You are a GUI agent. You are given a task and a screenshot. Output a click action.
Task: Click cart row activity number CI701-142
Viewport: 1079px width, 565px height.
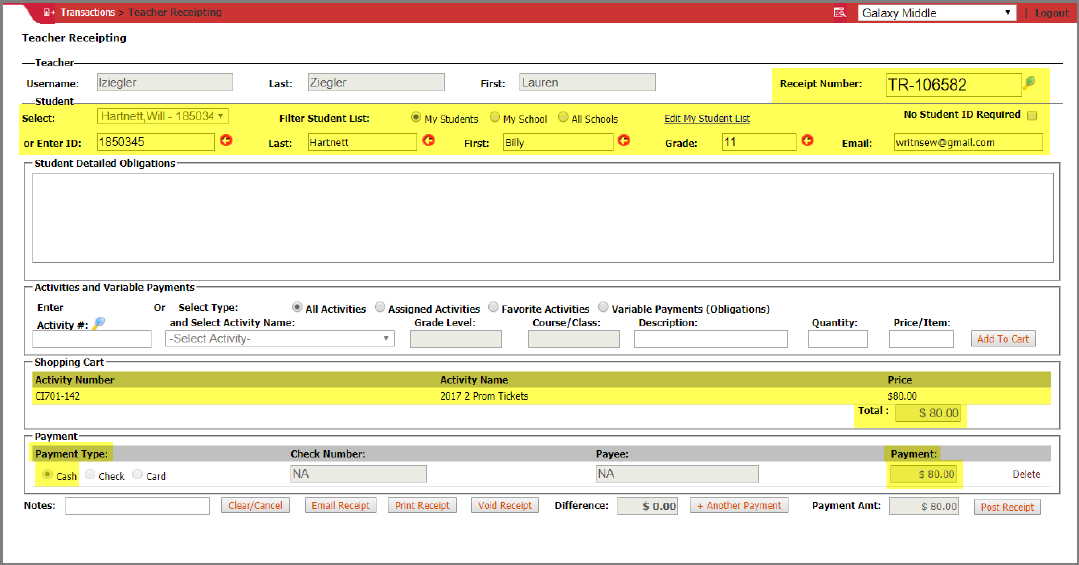(58, 396)
